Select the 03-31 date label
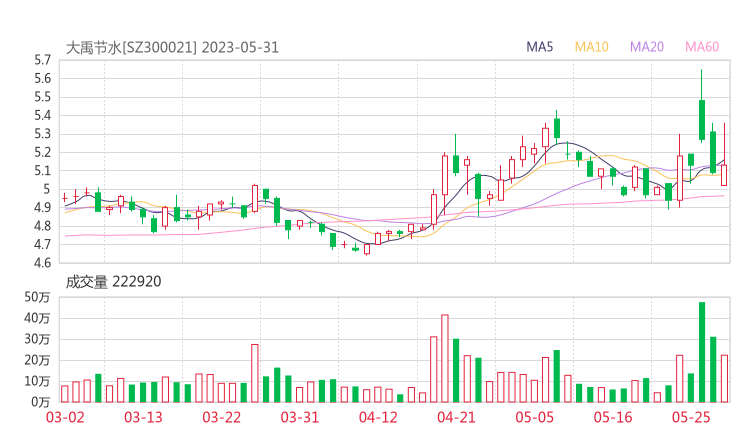This screenshot has width=740, height=440. click(x=300, y=418)
